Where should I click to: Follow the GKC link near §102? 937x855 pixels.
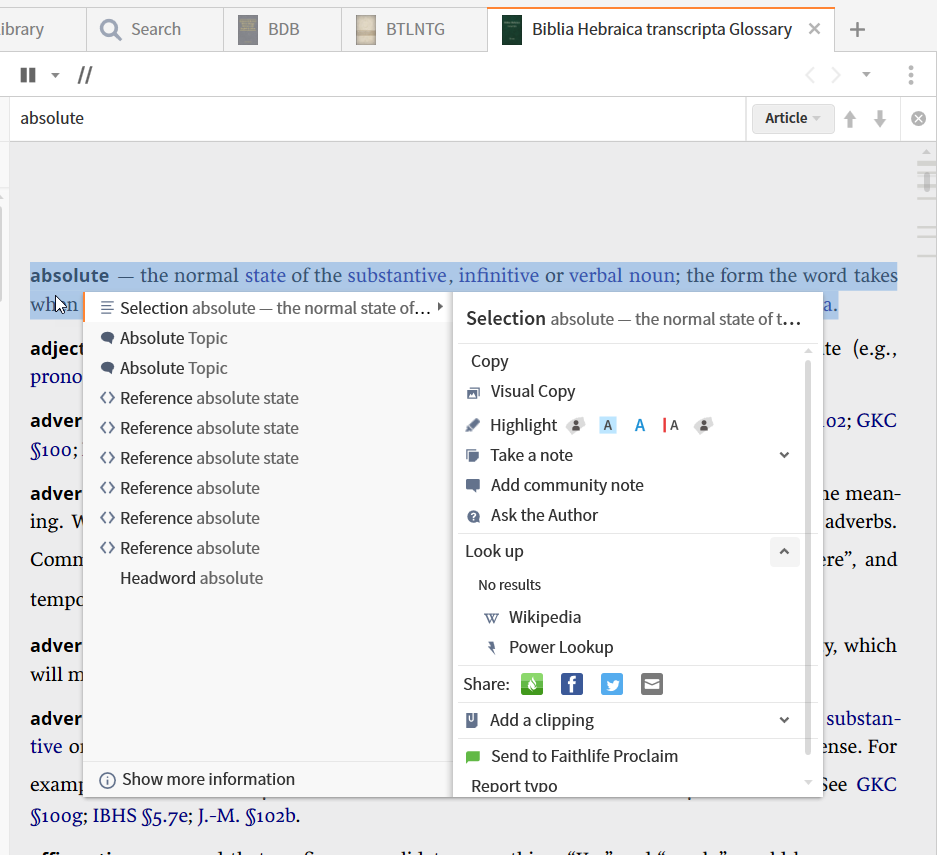coord(876,421)
